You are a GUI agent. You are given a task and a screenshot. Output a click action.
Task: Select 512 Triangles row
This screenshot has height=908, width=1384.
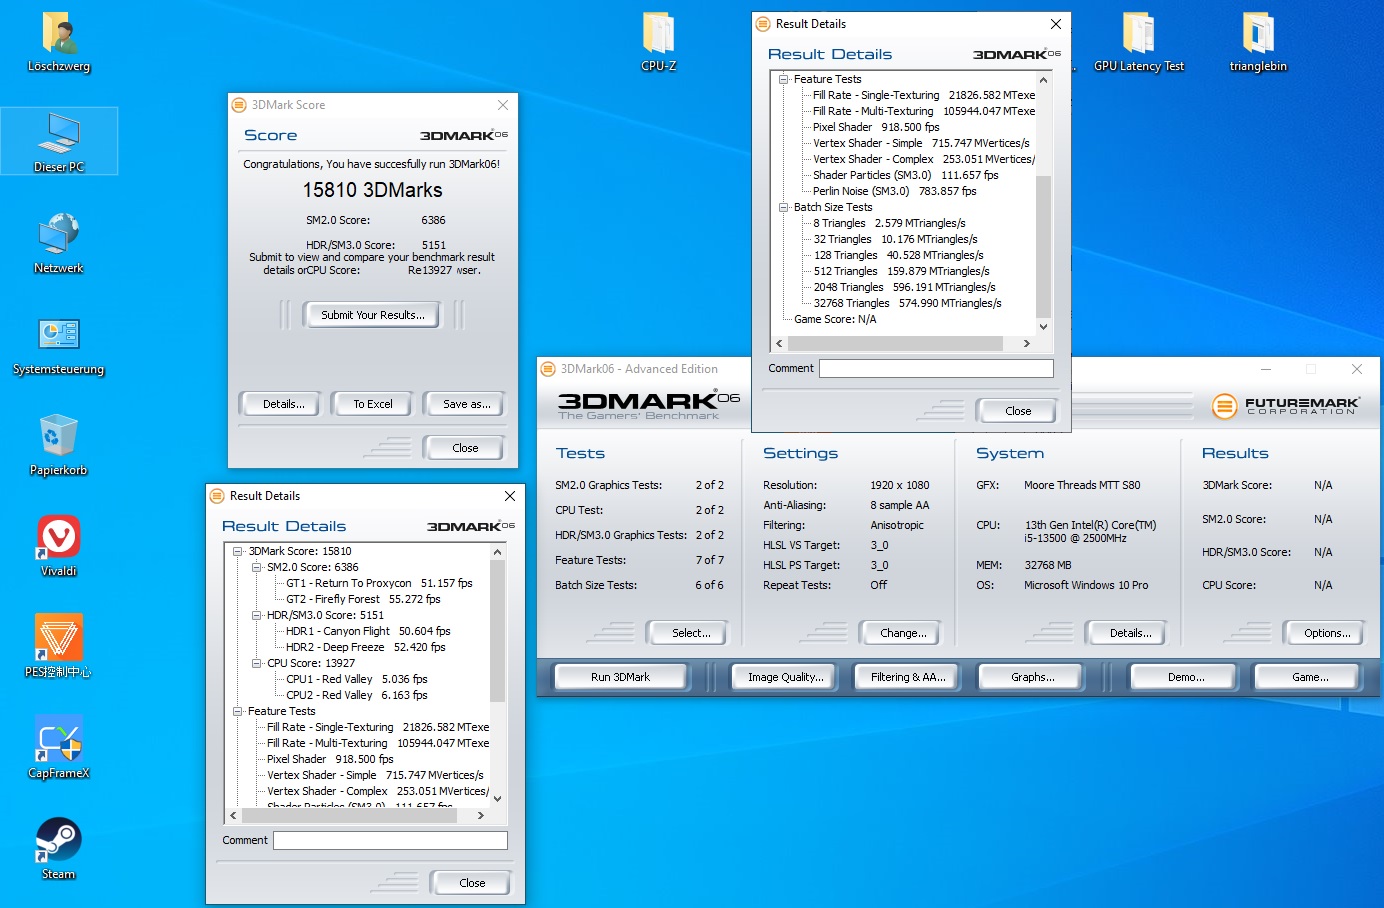click(x=901, y=271)
